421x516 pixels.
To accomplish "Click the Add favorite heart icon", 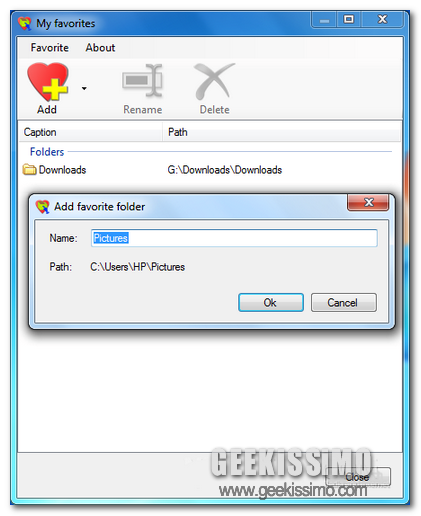I will [x=48, y=82].
